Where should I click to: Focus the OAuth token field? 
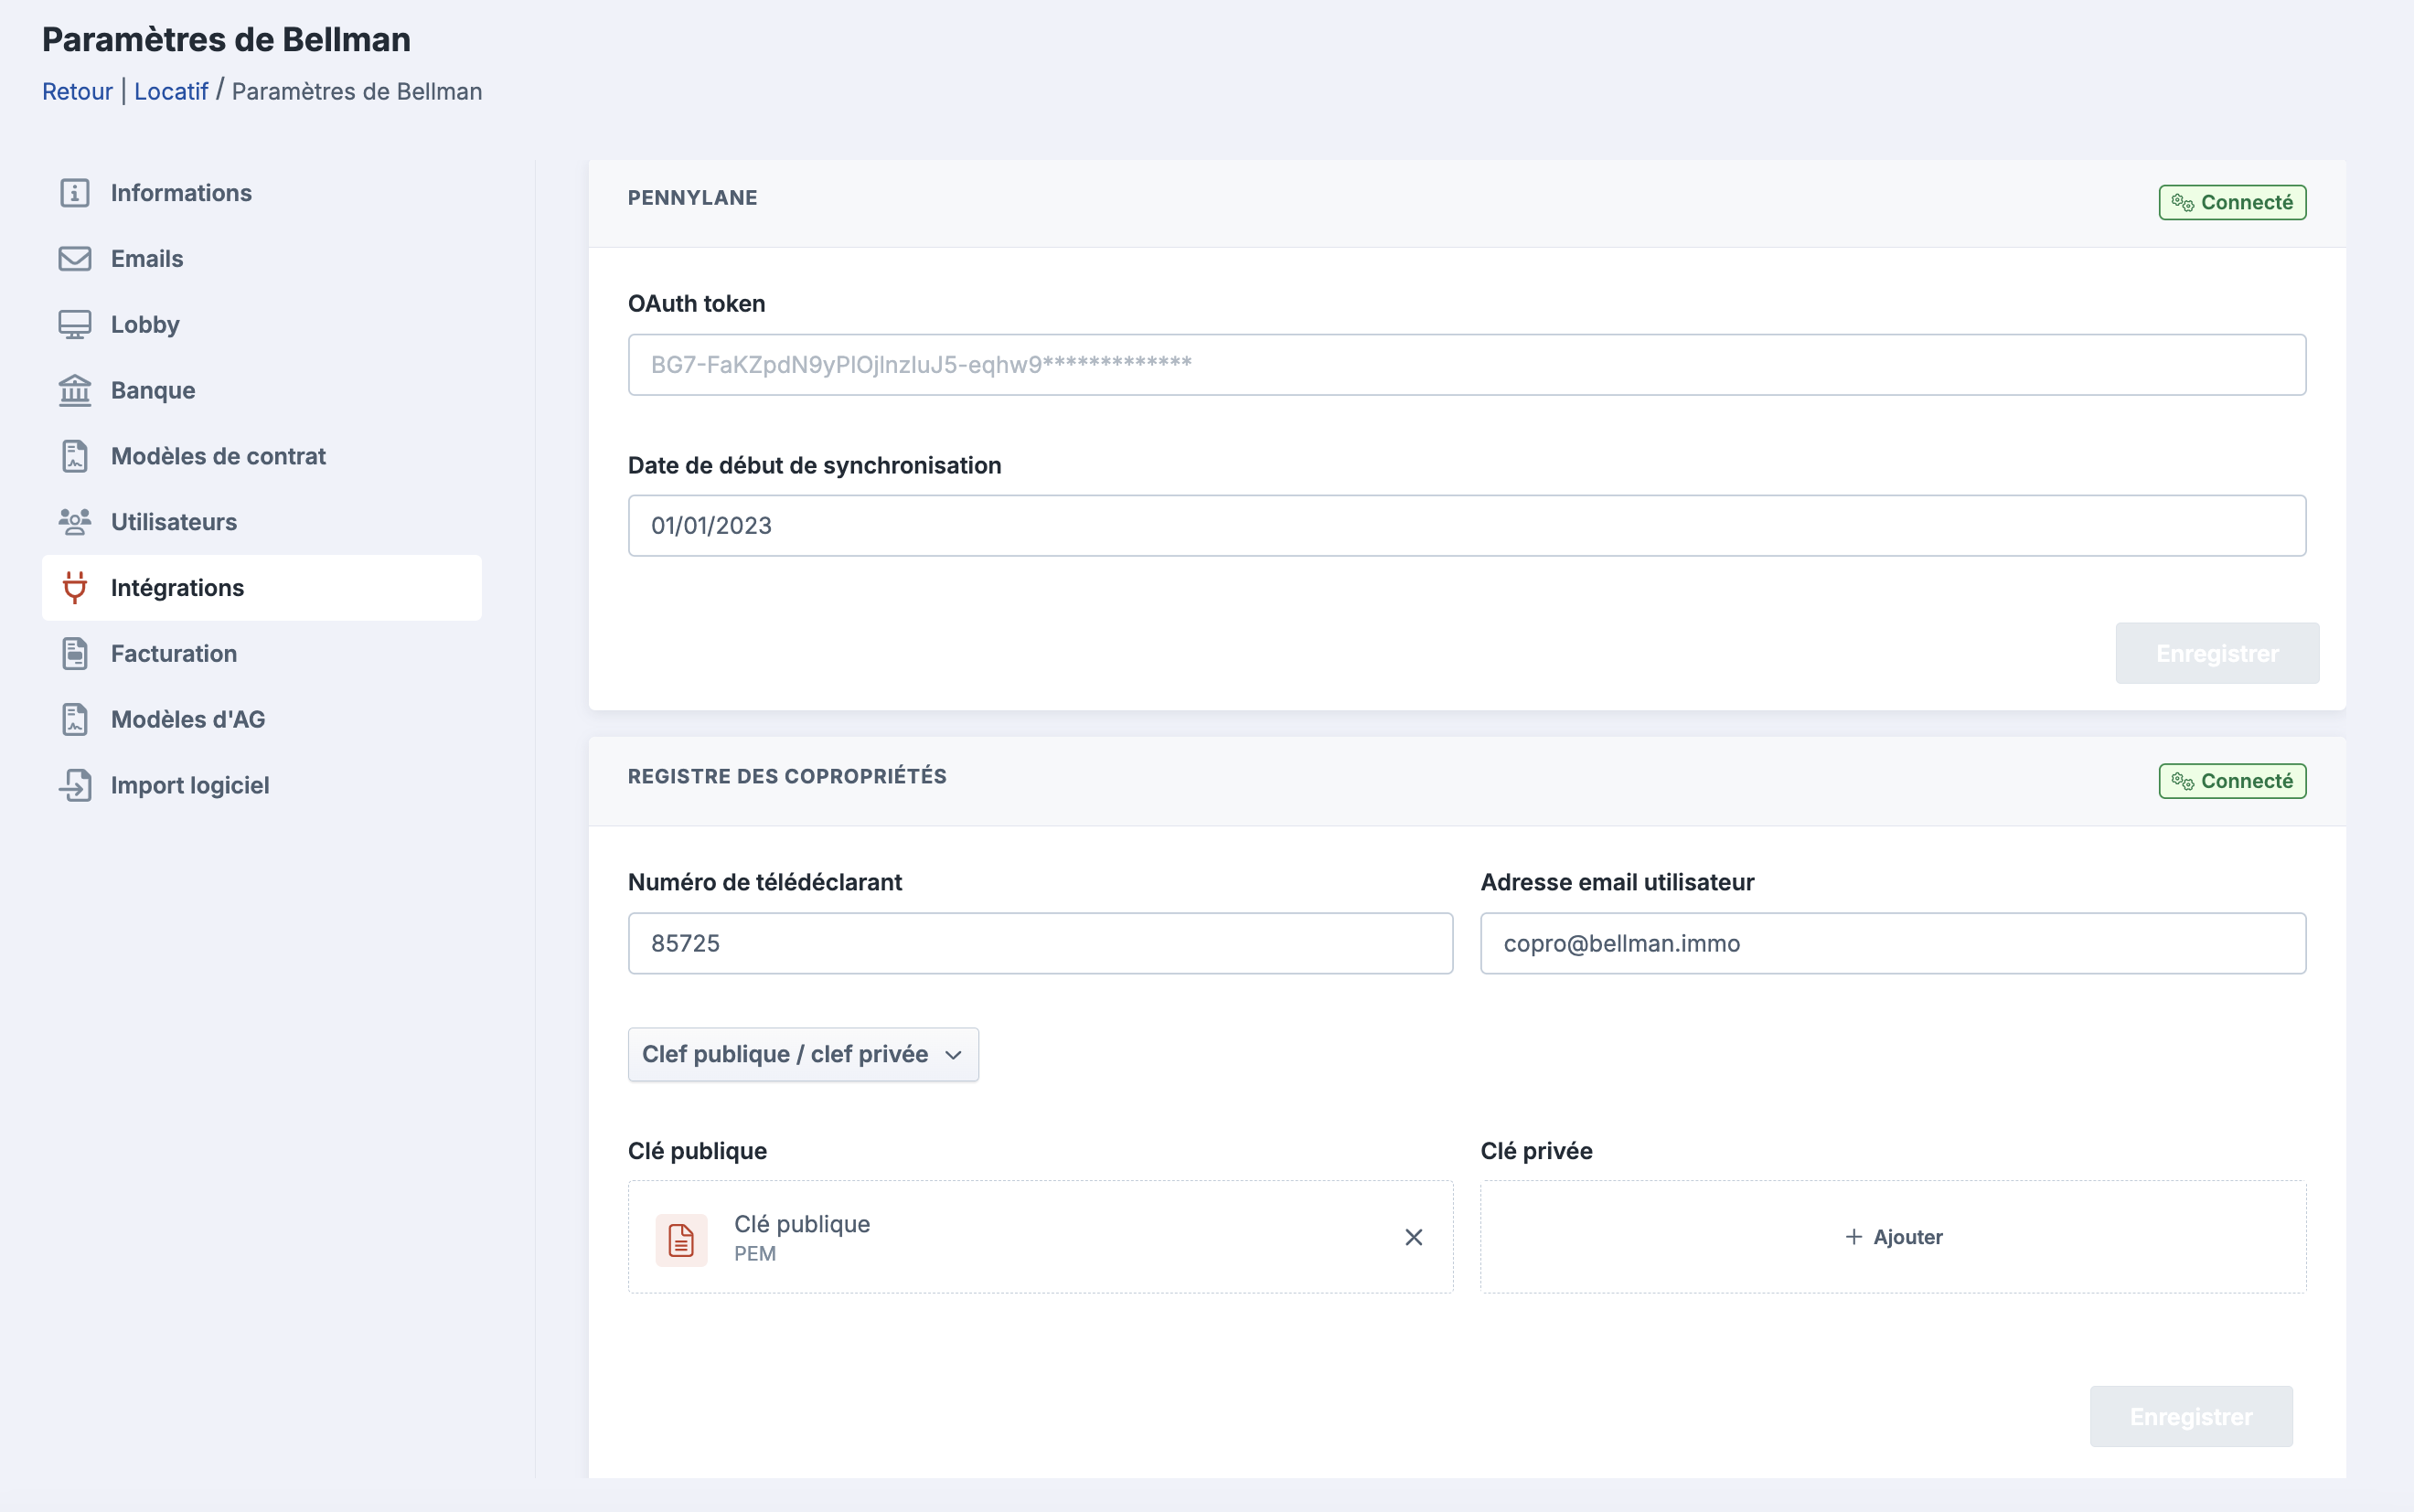[x=1467, y=365]
